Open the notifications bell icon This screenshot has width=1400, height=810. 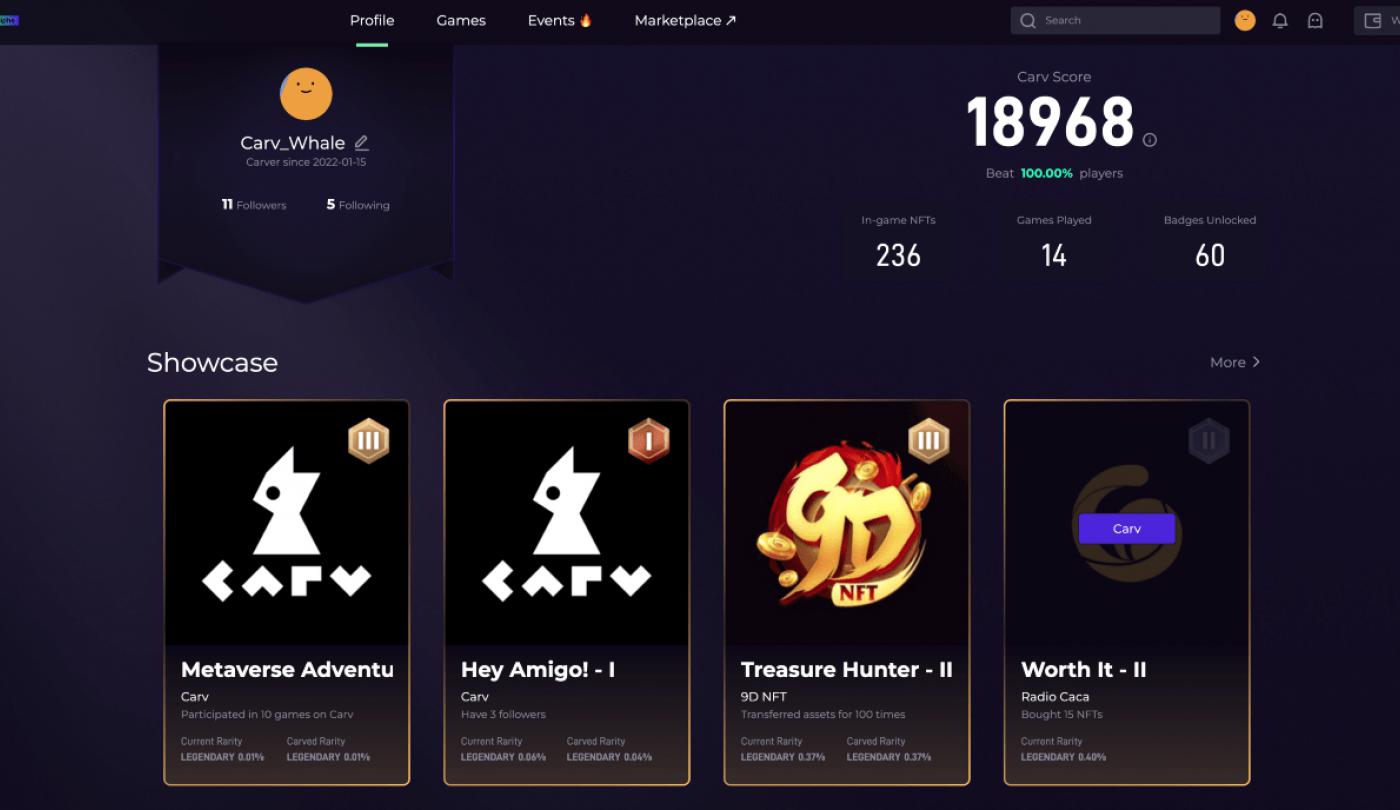point(1280,20)
